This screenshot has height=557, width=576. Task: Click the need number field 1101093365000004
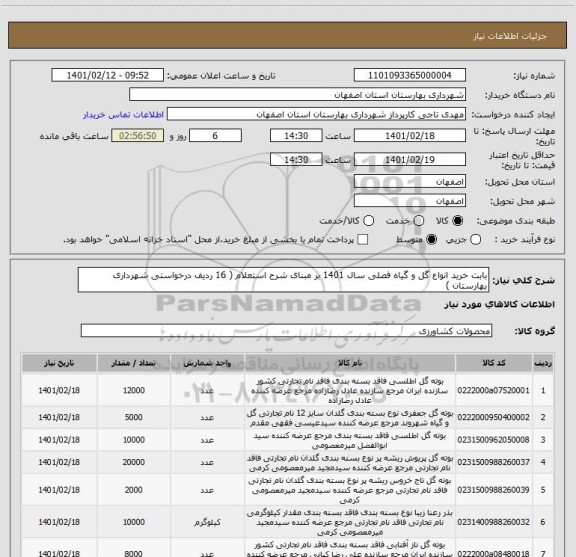click(x=410, y=75)
